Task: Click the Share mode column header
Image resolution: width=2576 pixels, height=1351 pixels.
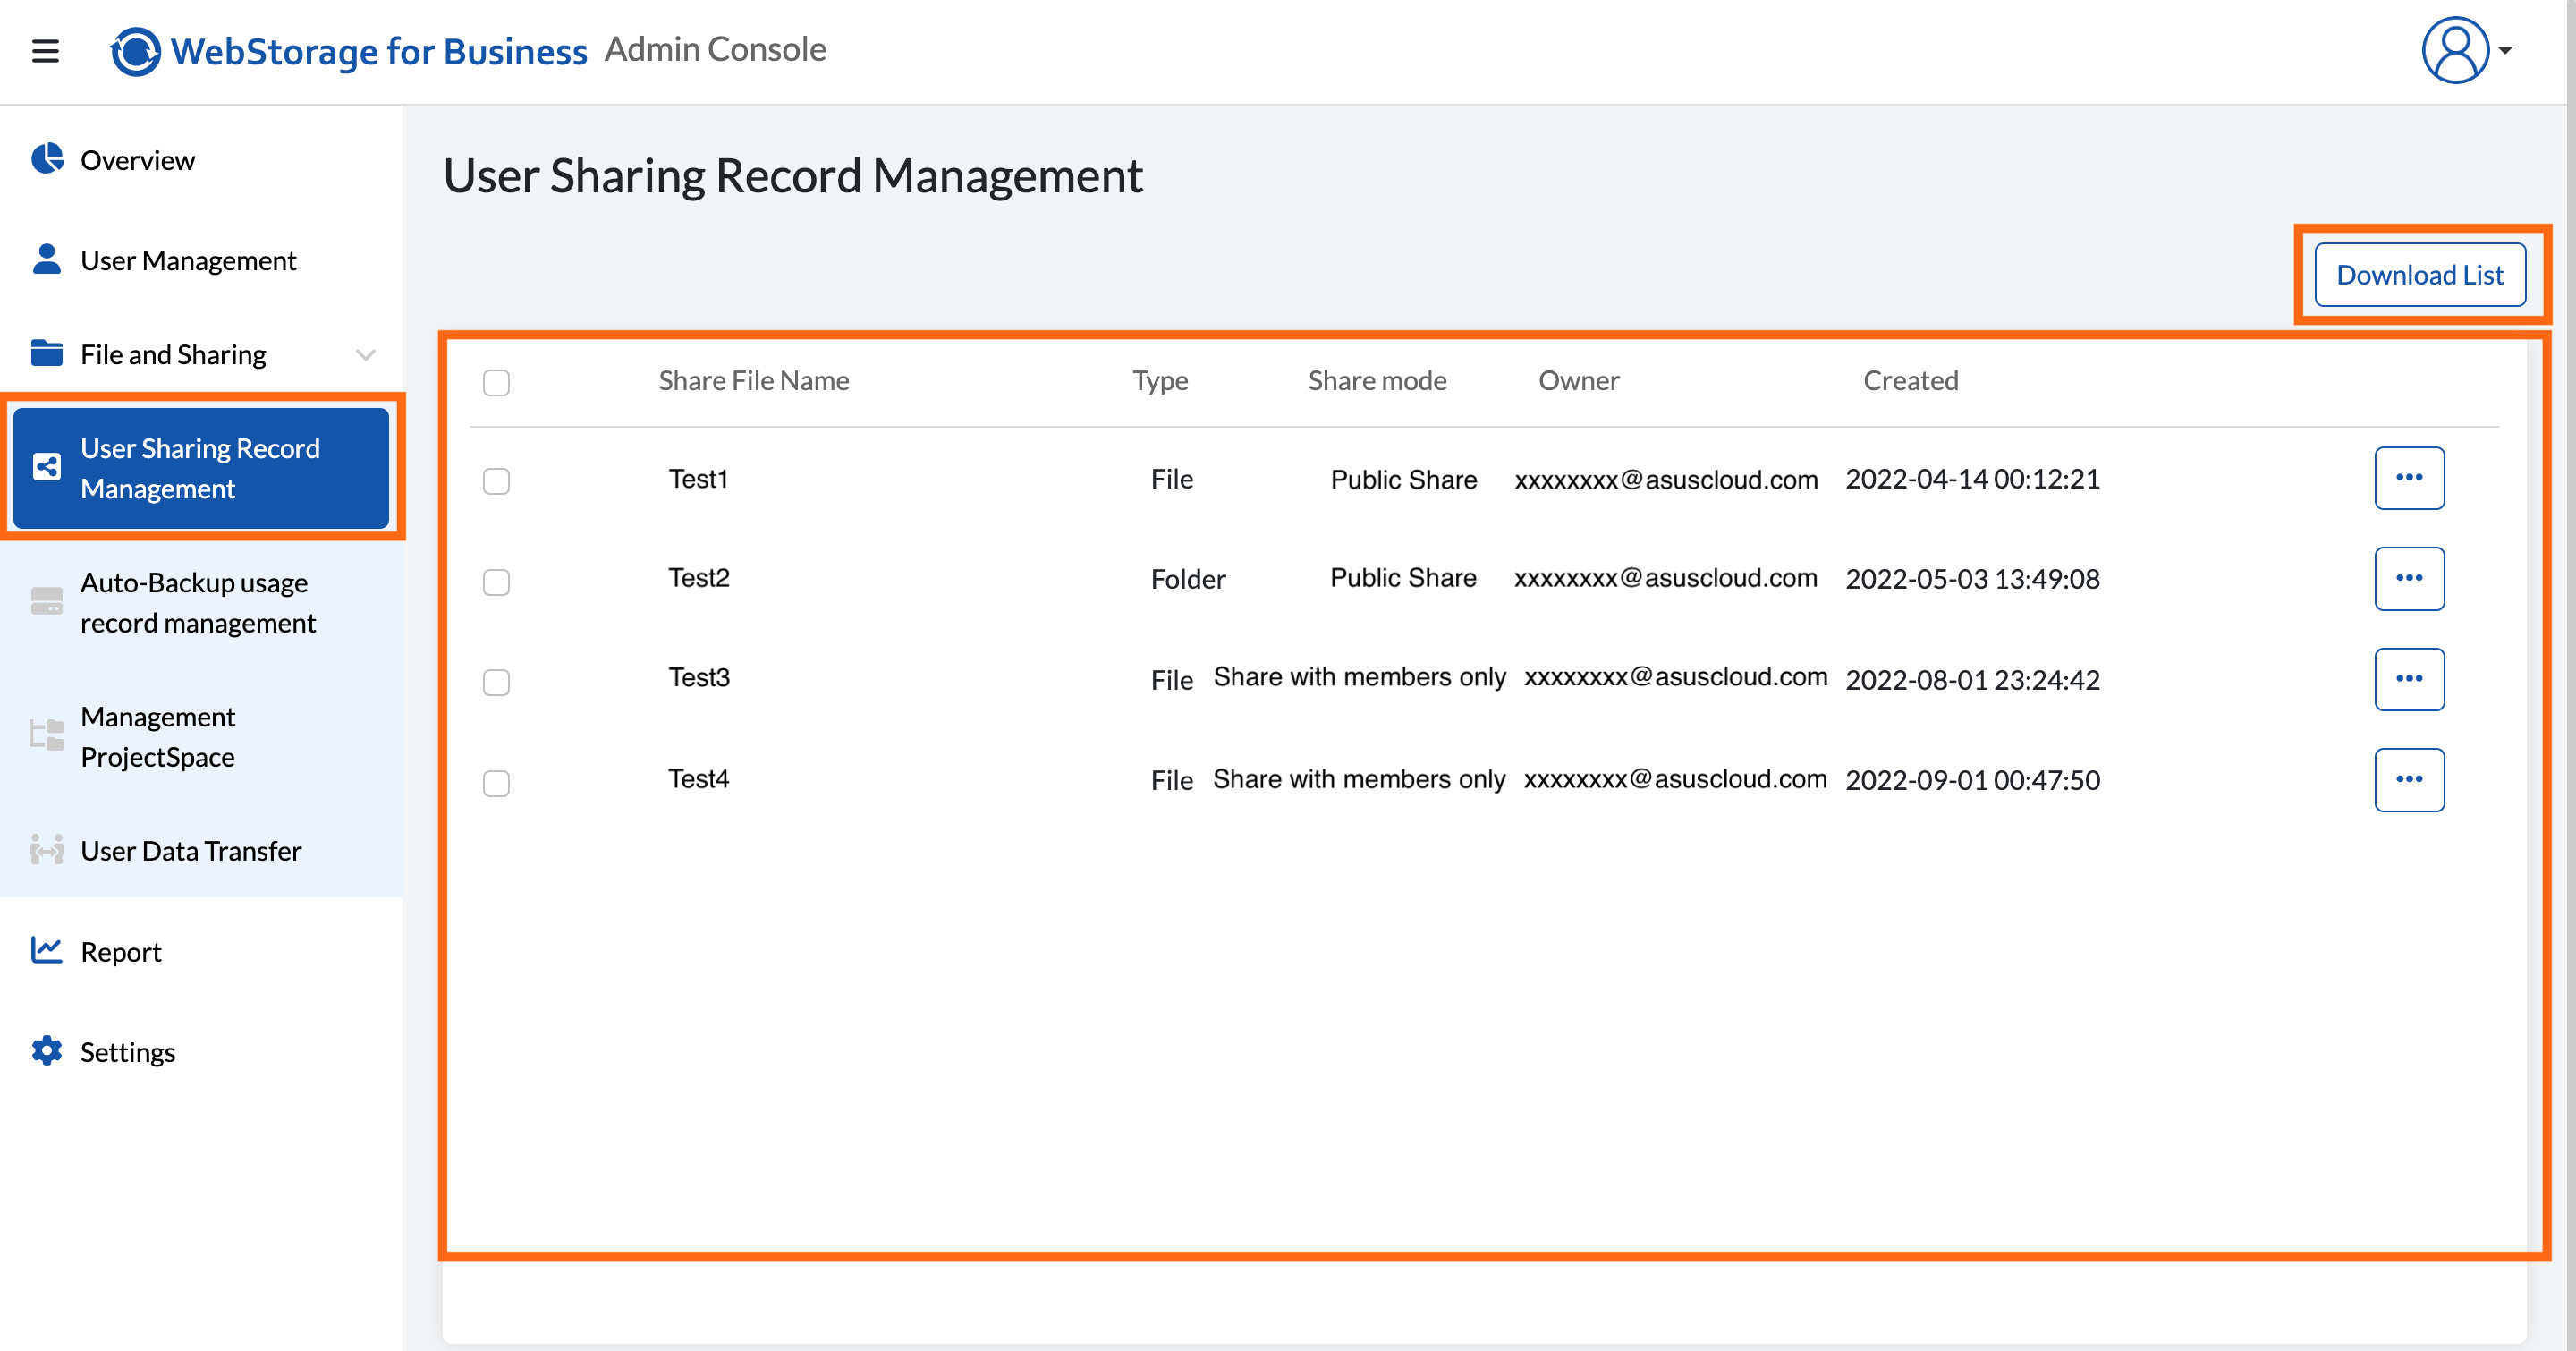Action: [x=1377, y=380]
